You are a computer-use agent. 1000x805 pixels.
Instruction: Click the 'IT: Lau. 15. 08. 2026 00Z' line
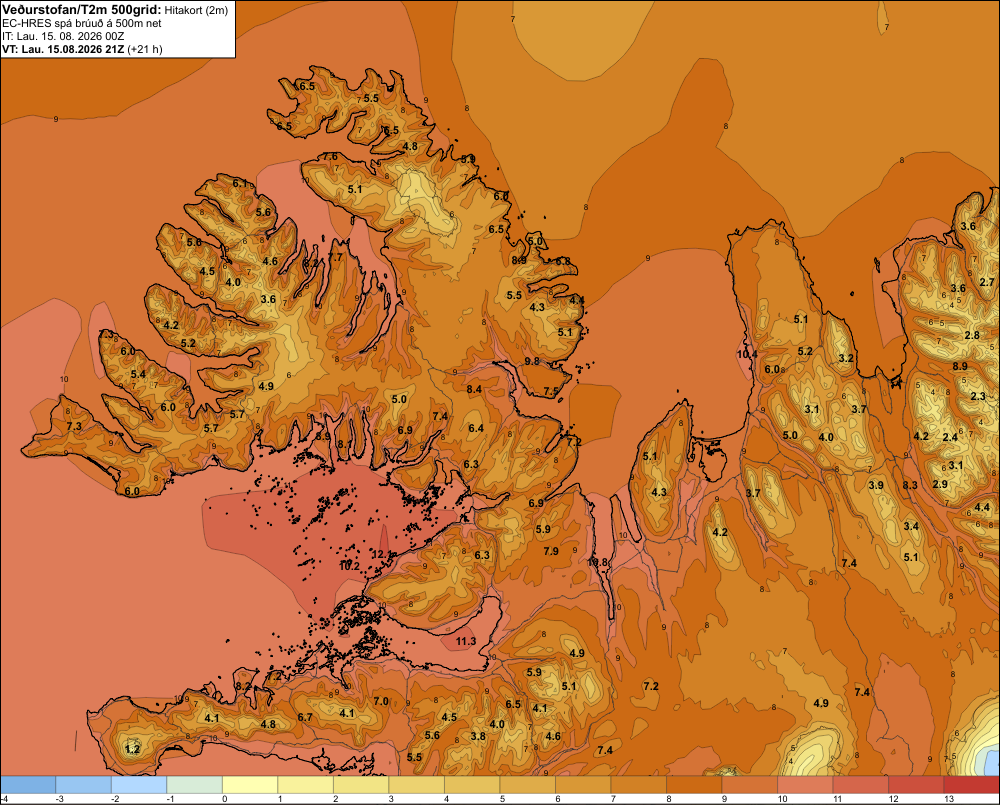[63, 36]
